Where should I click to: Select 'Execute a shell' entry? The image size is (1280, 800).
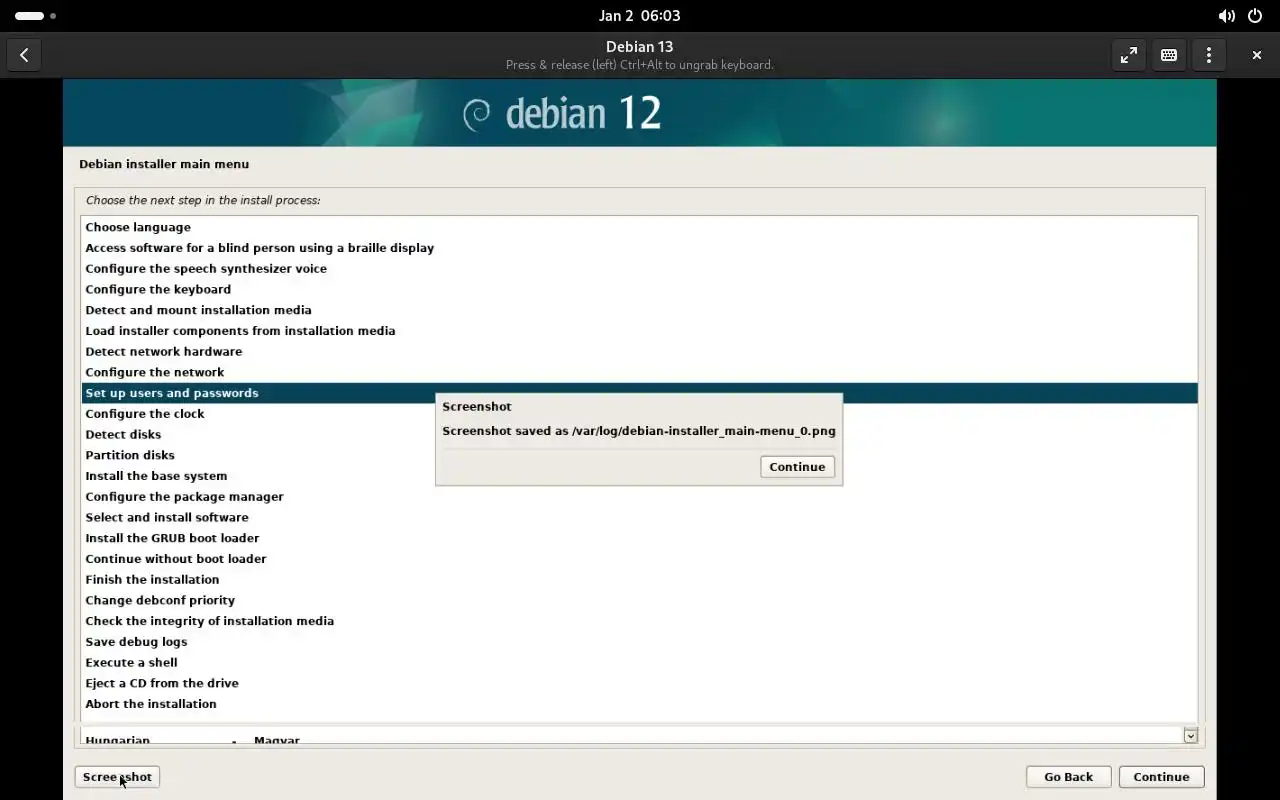(639, 663)
